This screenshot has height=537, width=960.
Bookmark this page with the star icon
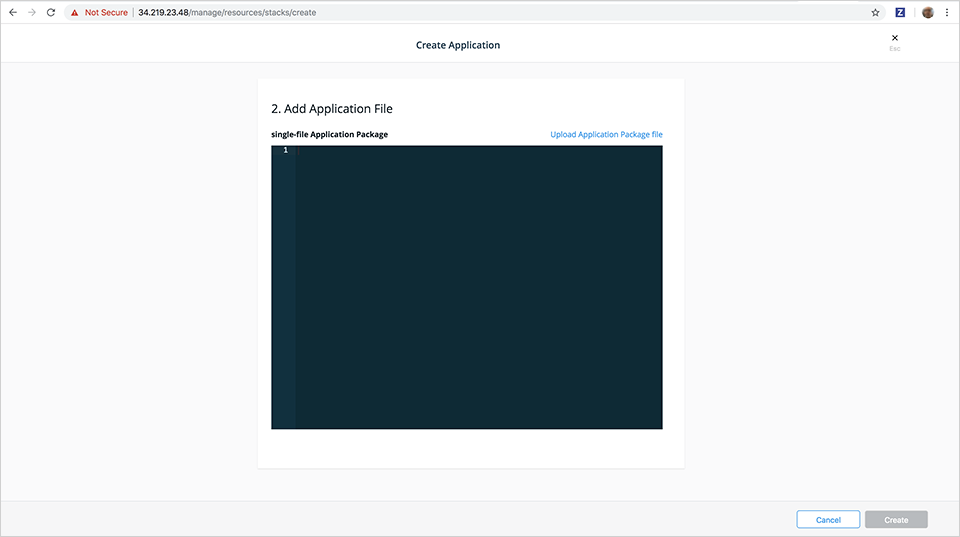[x=876, y=12]
